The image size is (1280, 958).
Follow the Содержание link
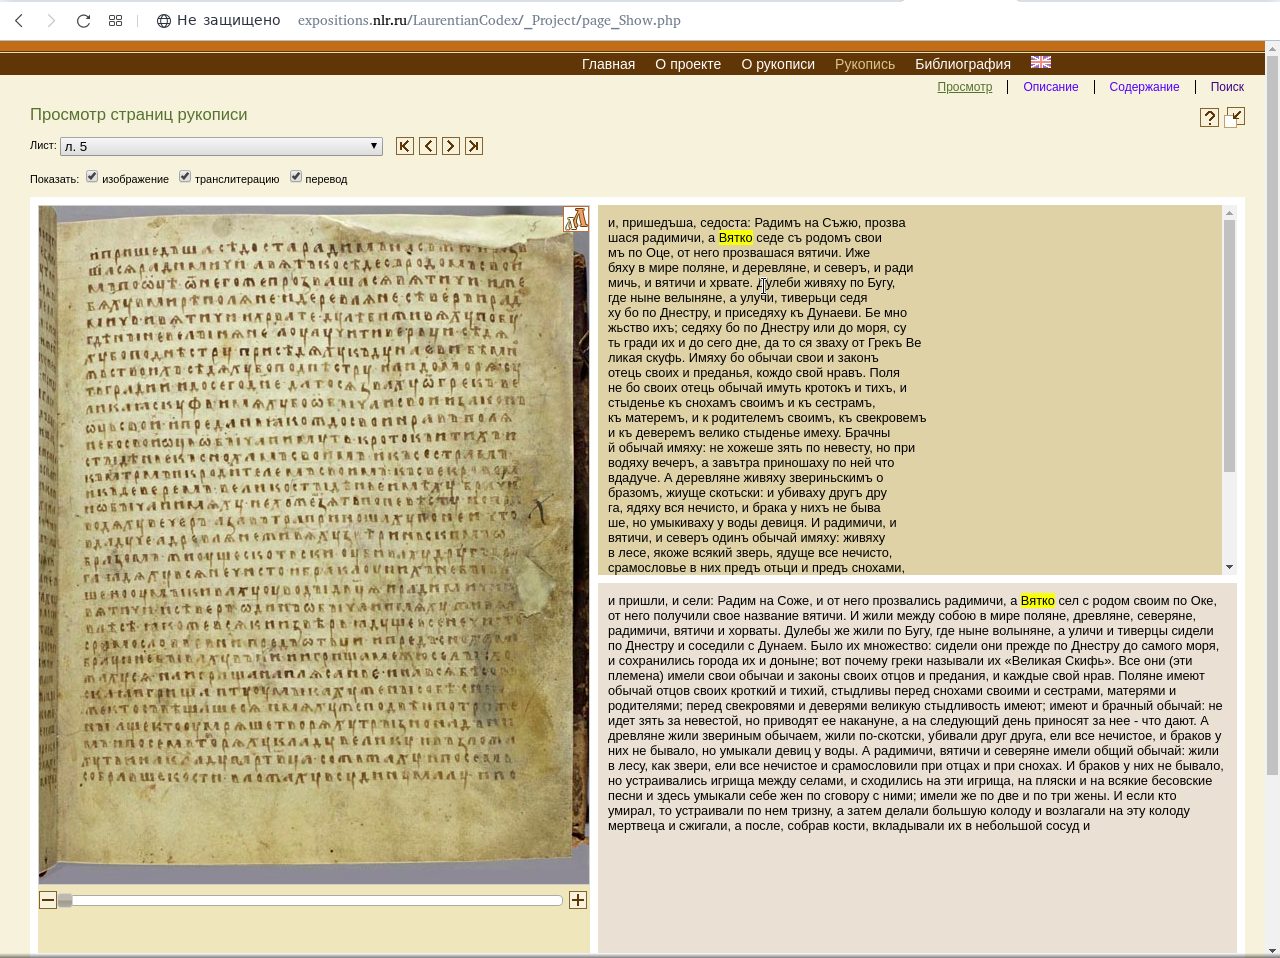coord(1144,87)
